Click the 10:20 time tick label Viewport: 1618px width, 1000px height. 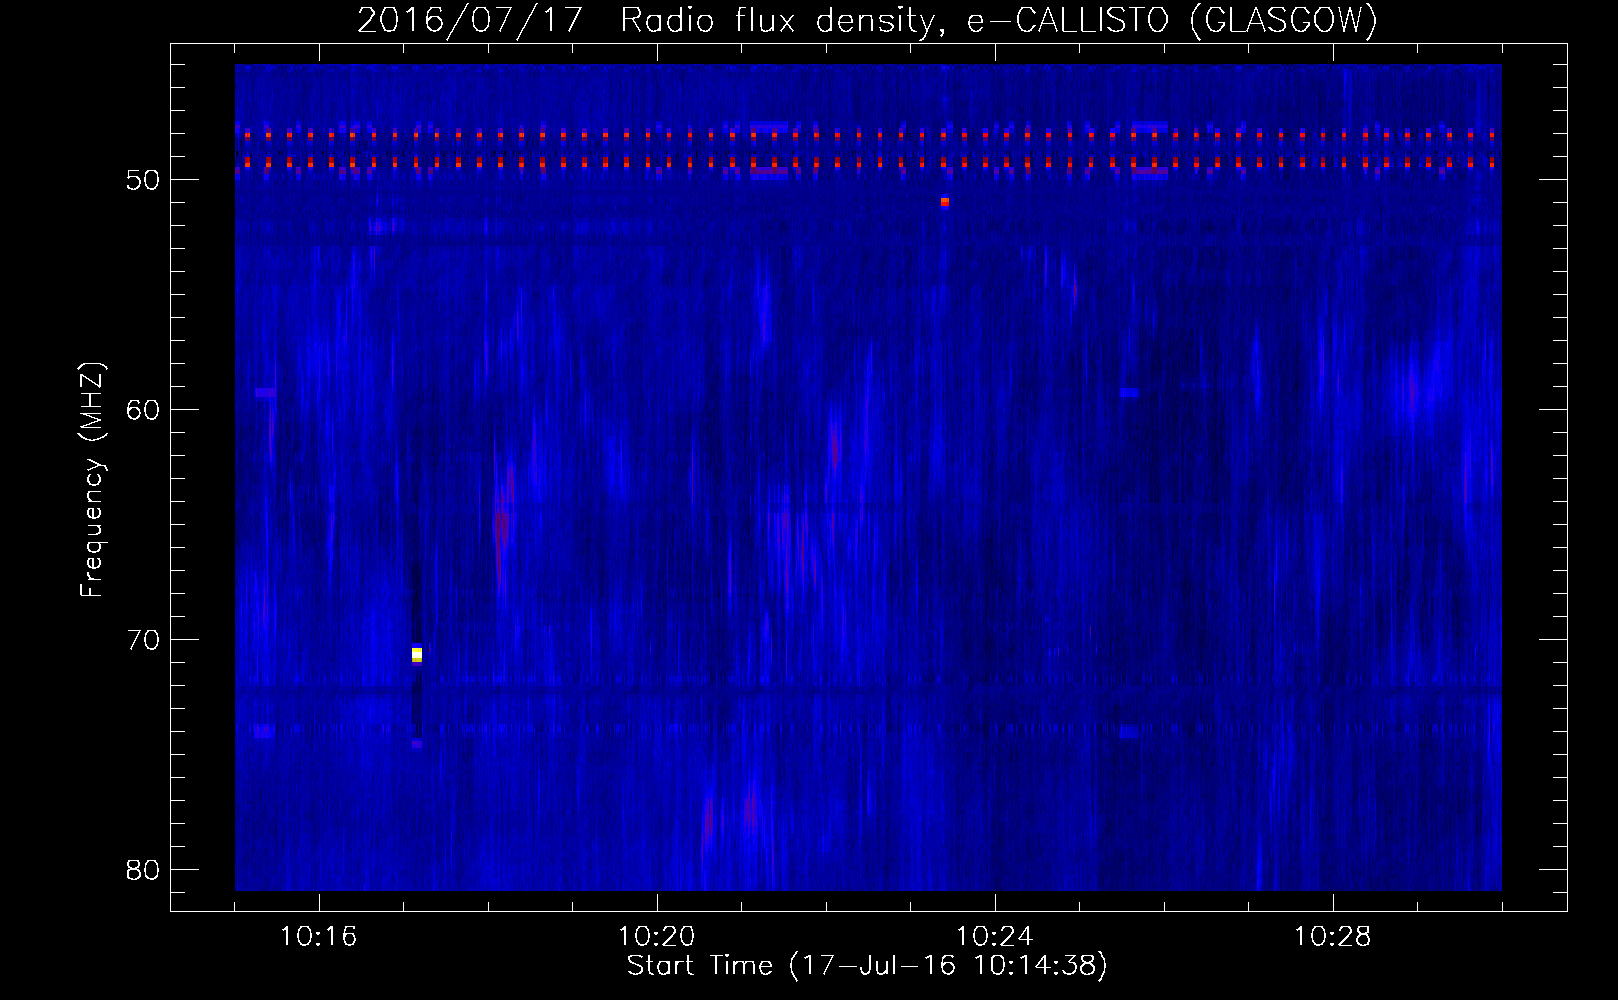click(x=656, y=937)
